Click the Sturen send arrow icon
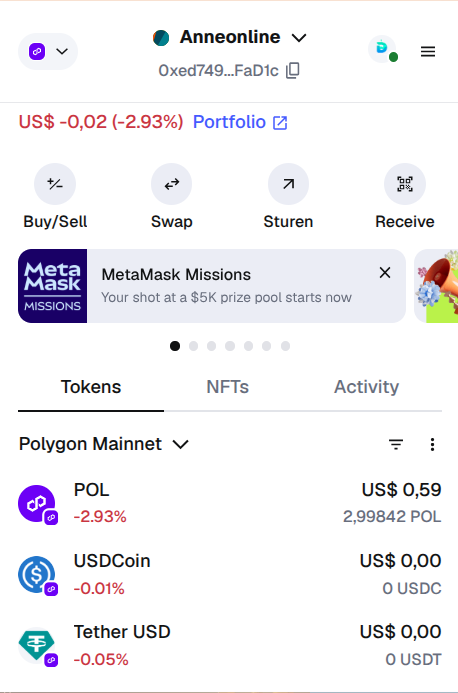The height and width of the screenshot is (693, 458). click(288, 184)
